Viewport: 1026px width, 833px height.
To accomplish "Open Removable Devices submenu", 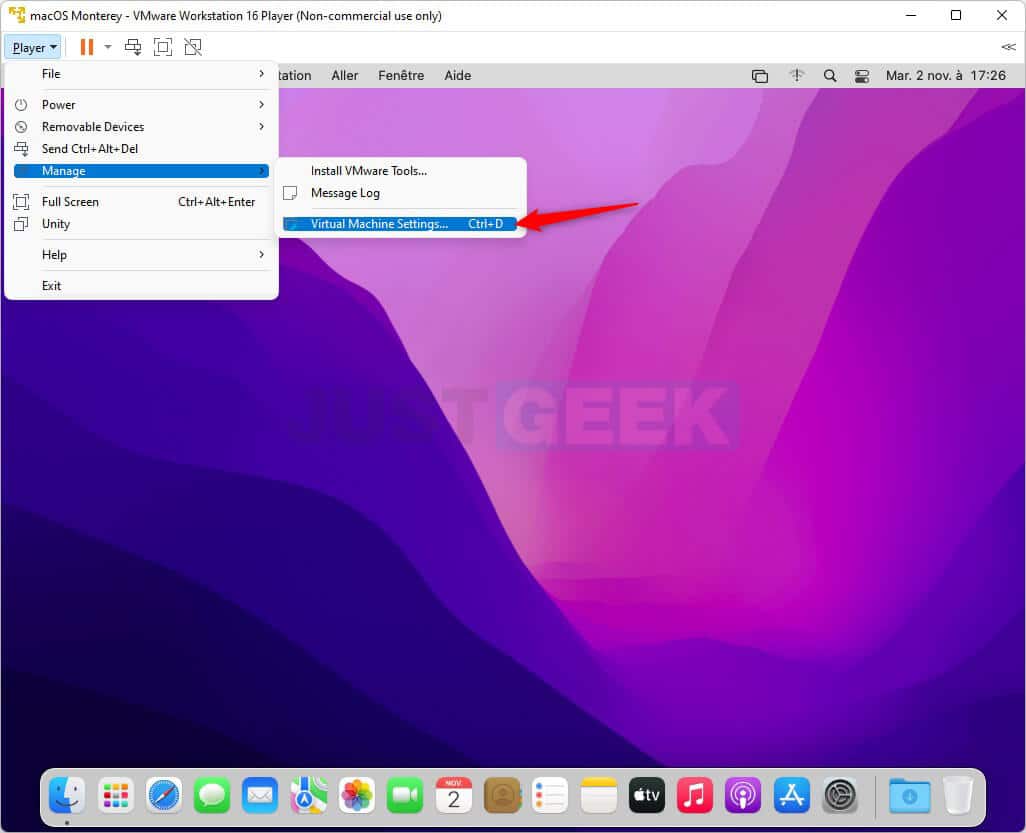I will 141,126.
